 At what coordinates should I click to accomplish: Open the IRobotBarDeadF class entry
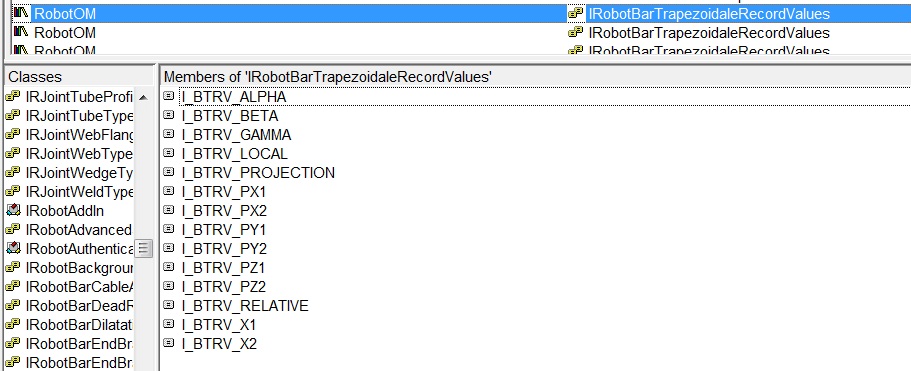[x=80, y=306]
